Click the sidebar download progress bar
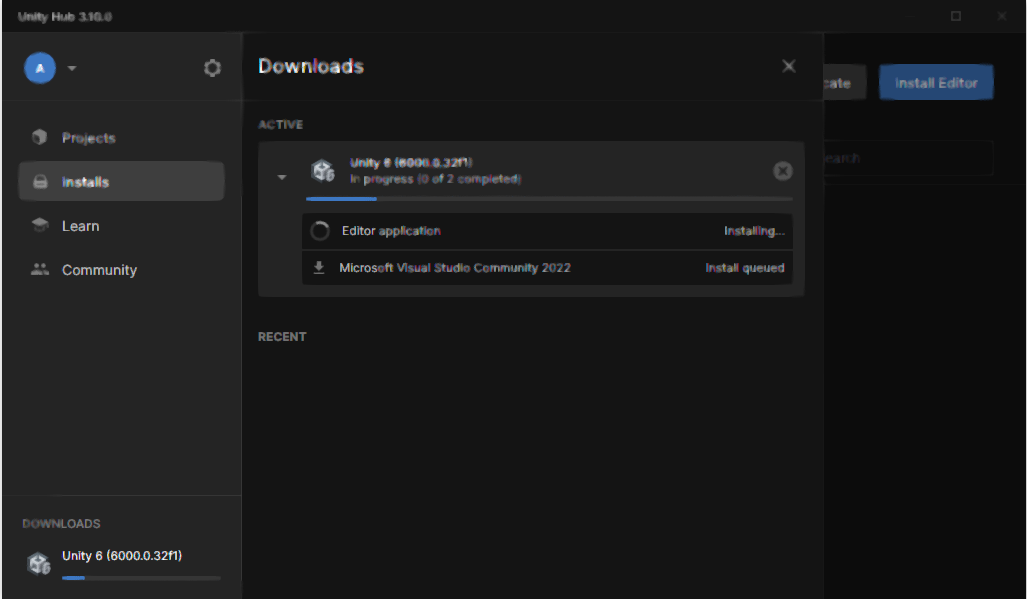 coord(141,578)
